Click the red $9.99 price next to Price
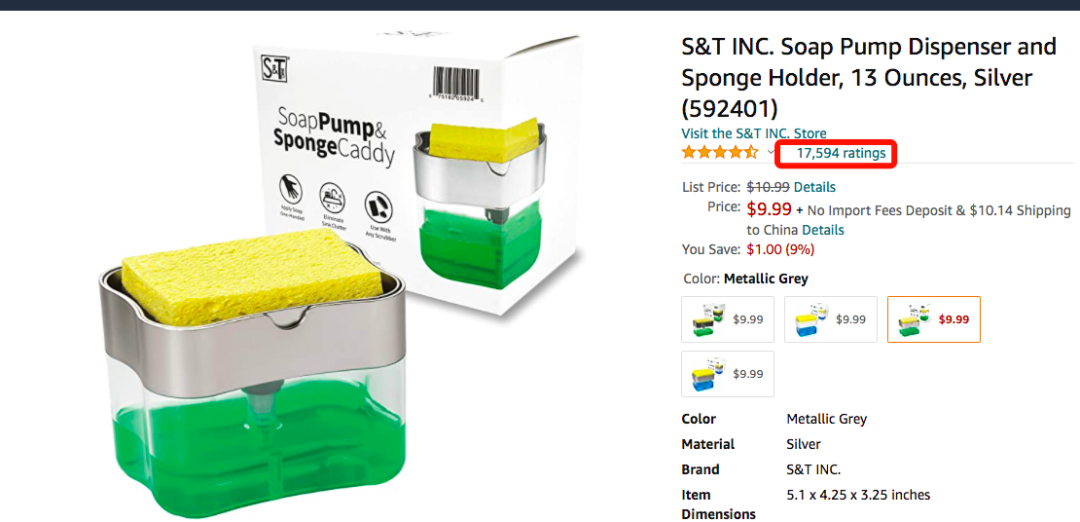Screen dimensions: 1080x522 [769, 209]
